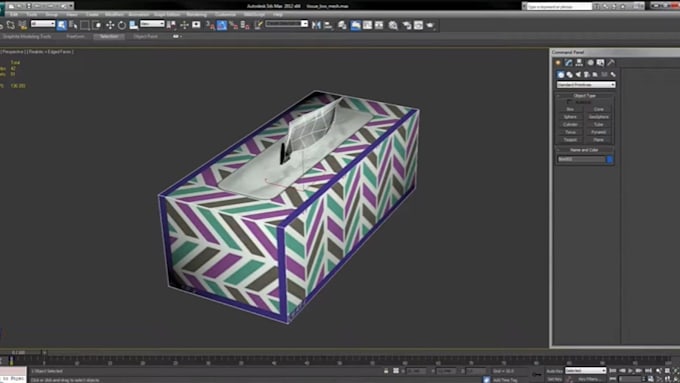Switch to the Display command panel tab

(x=600, y=62)
